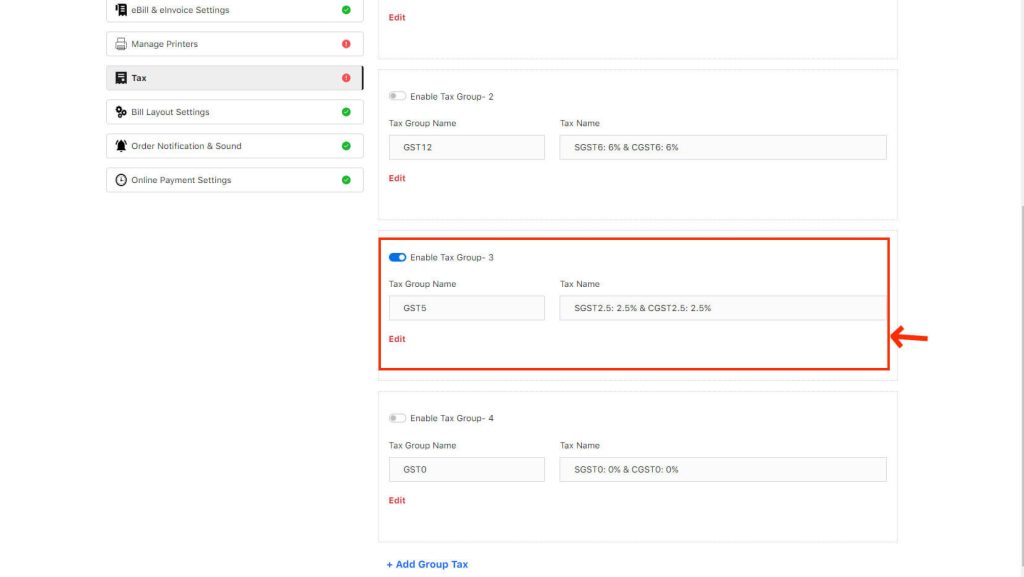1024x577 pixels.
Task: Edit the GST12 tax group
Action: tap(397, 178)
